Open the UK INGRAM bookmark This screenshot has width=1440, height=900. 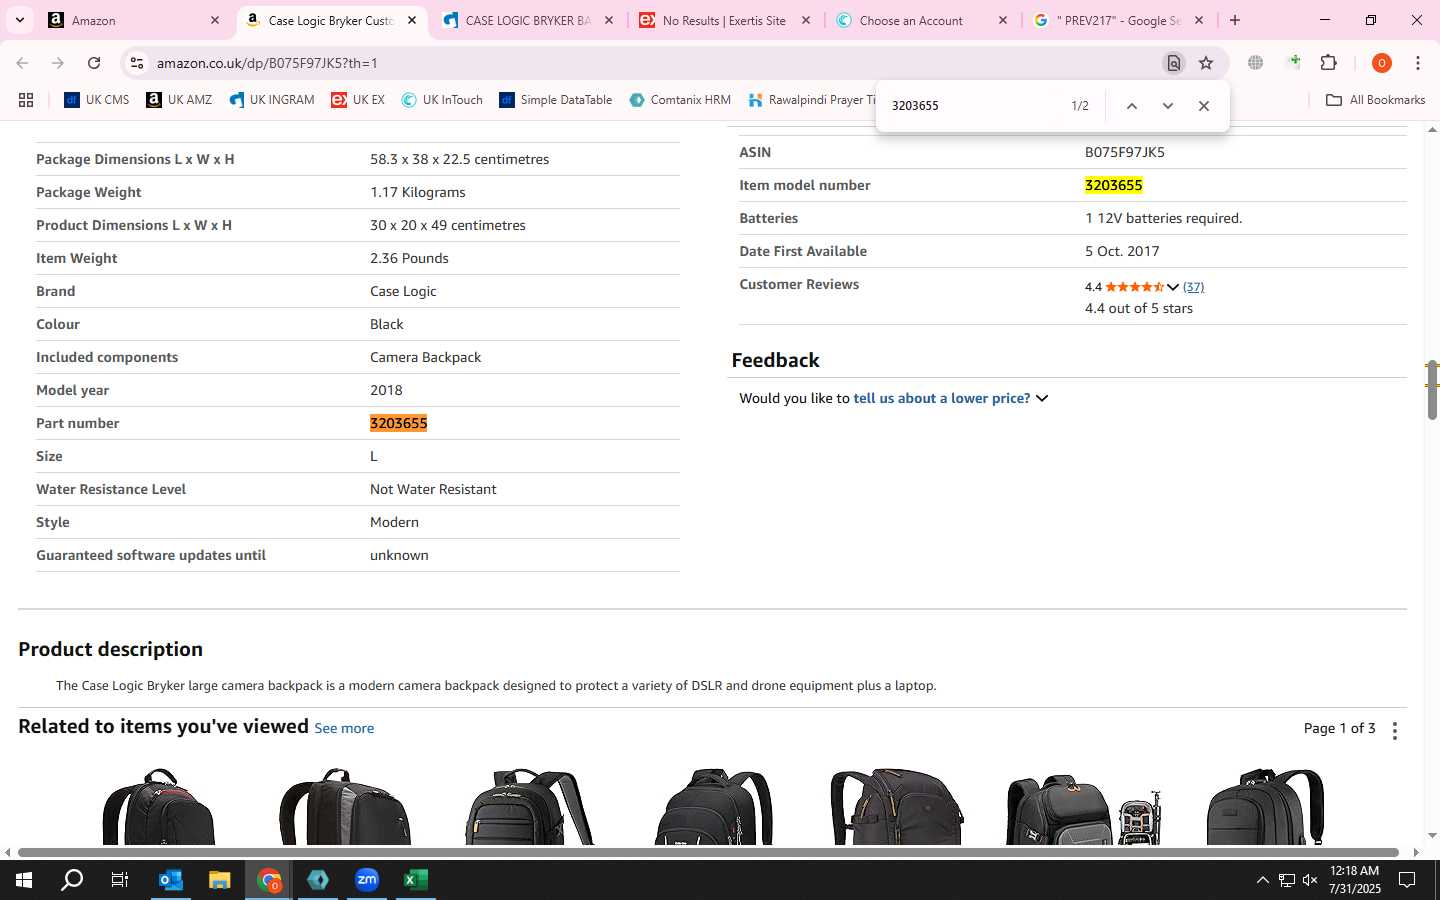pyautogui.click(x=272, y=100)
